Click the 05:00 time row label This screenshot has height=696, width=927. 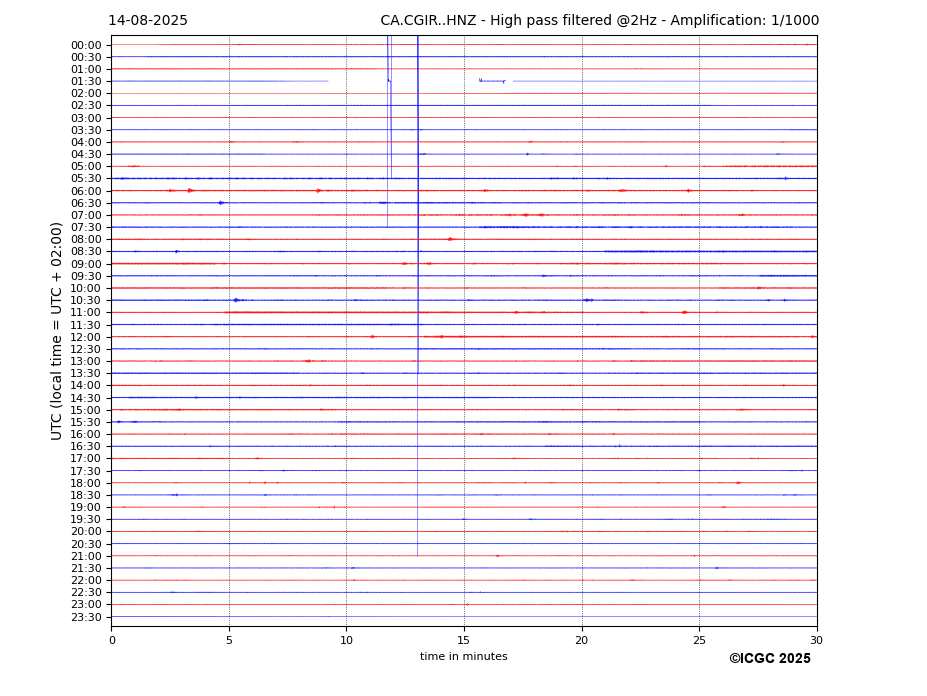point(86,166)
